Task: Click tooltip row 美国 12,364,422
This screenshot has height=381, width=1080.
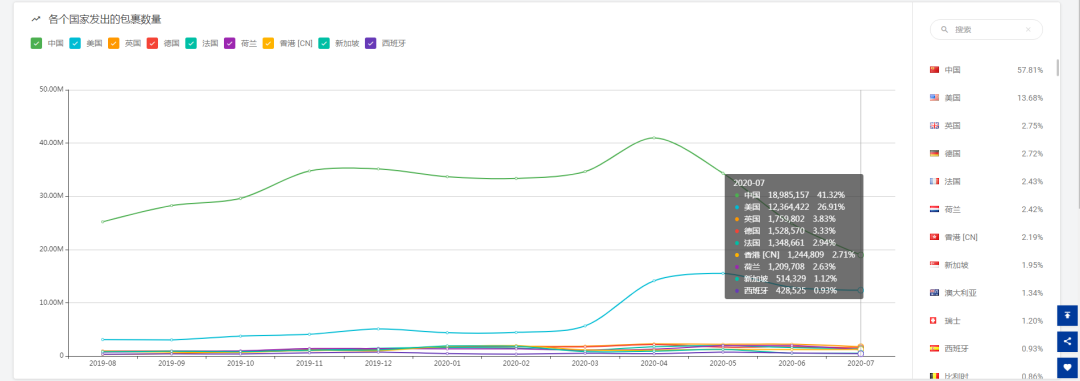Action: (x=789, y=207)
